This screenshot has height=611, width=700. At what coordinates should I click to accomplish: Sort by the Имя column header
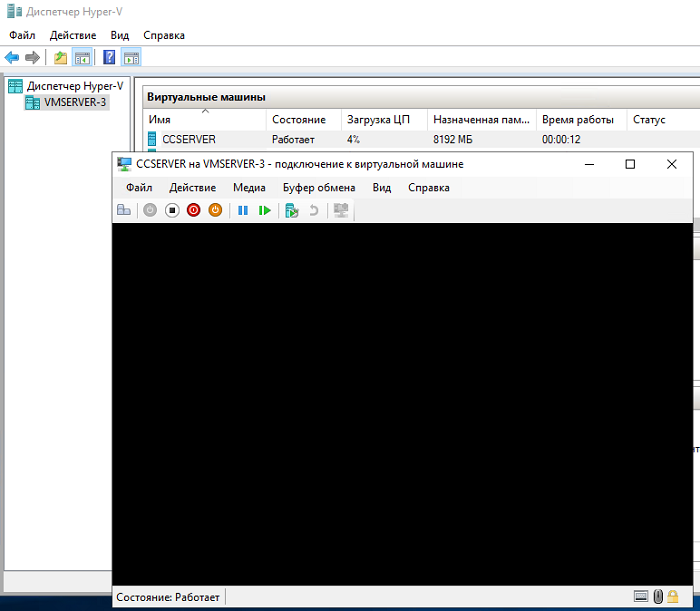[x=205, y=119]
